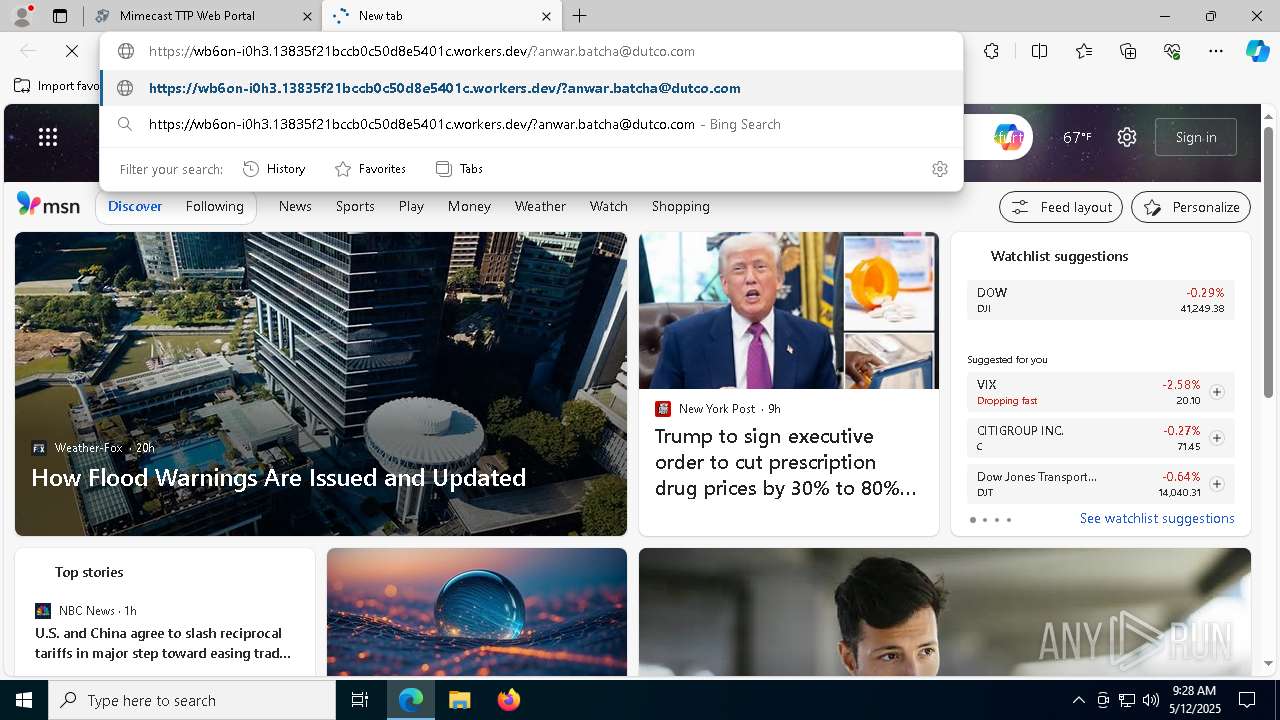The height and width of the screenshot is (720, 1280).
Task: Open MSN page settings gear
Action: click(1127, 137)
